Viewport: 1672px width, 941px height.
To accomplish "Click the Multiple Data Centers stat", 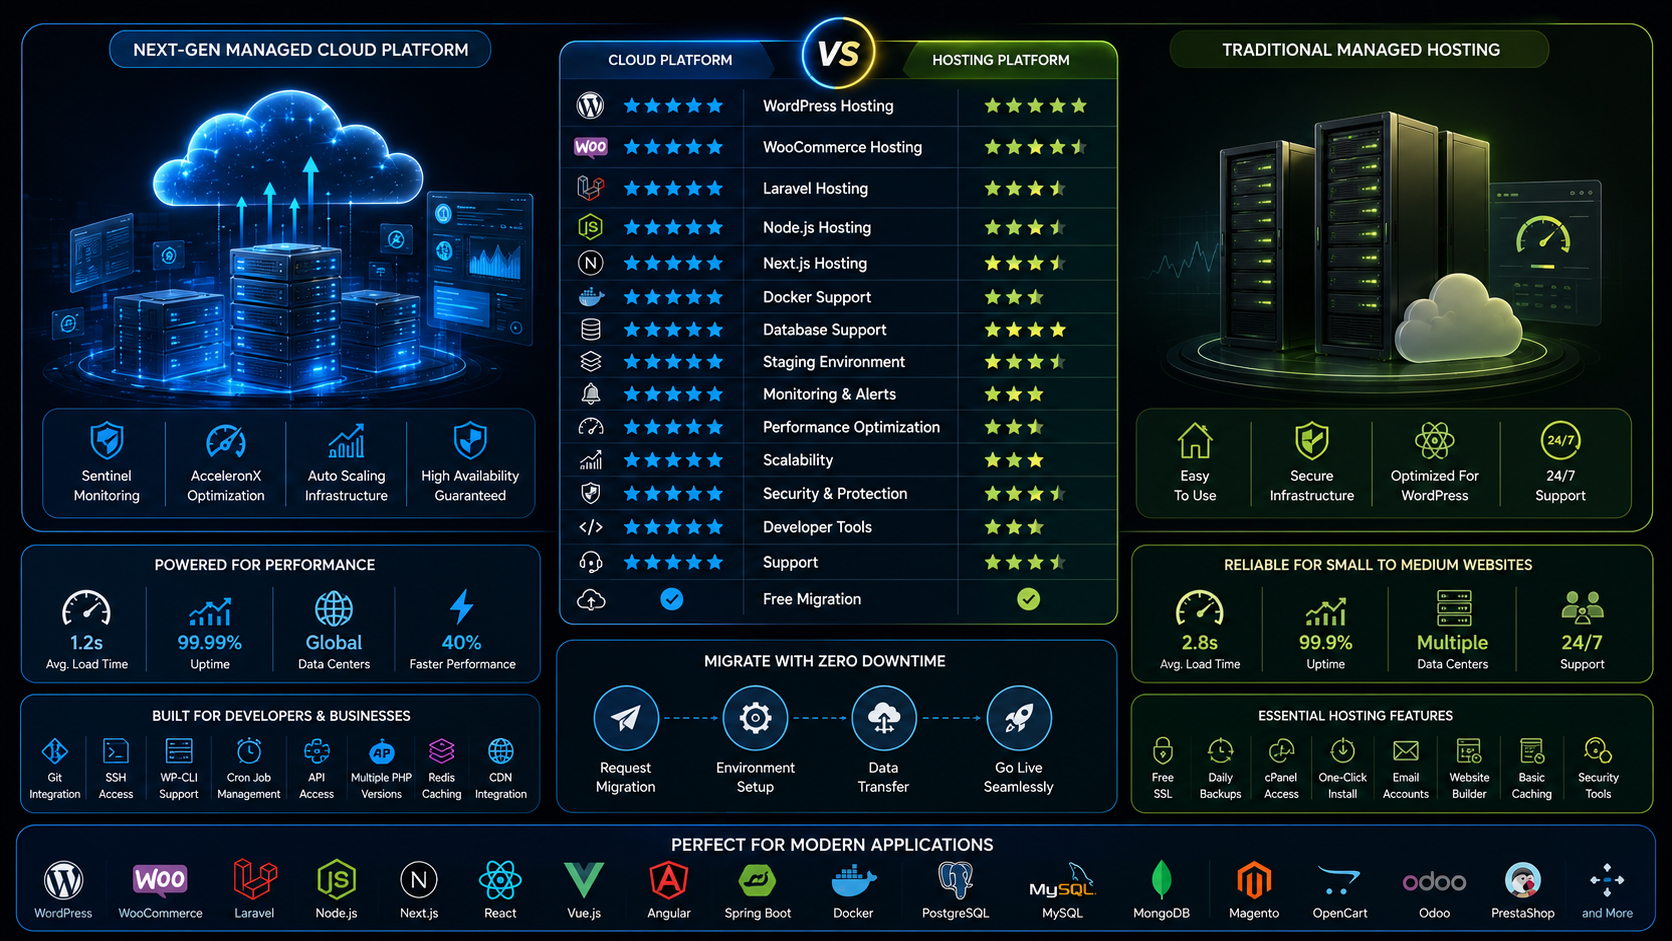I will [x=1452, y=630].
